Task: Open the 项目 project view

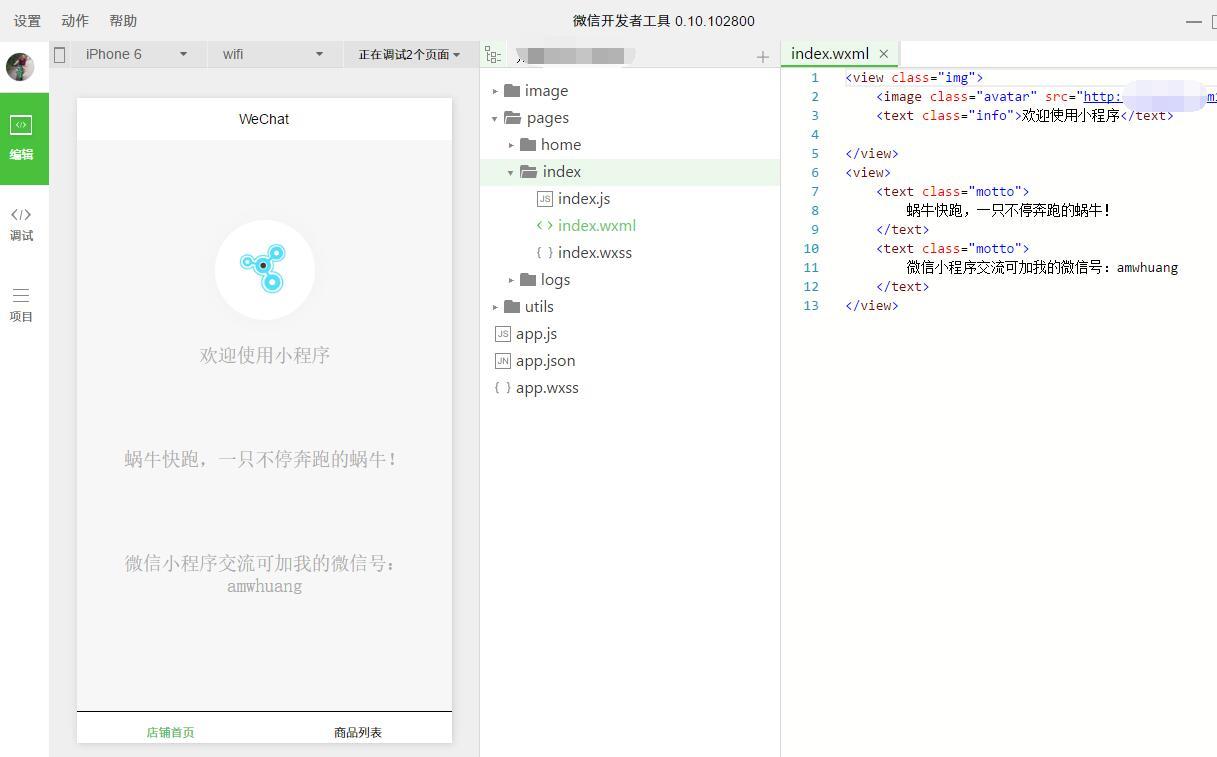Action: coord(21,306)
